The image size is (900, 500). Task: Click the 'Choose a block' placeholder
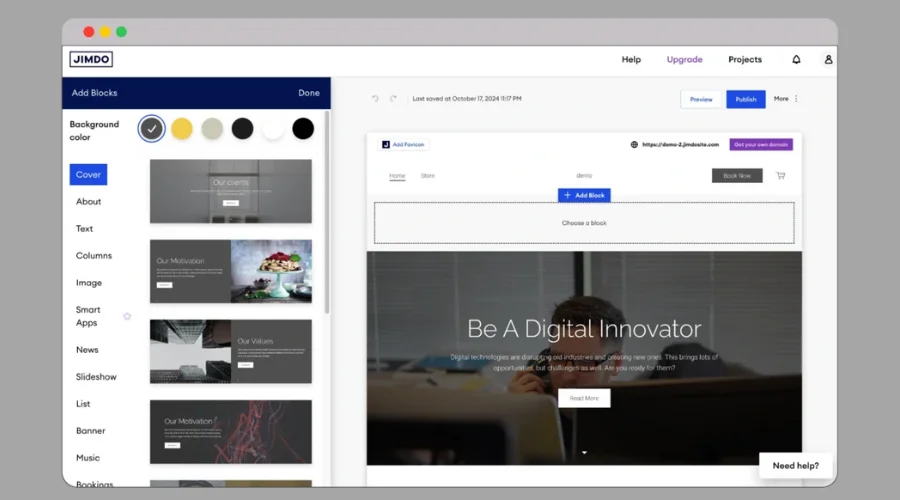tap(584, 223)
